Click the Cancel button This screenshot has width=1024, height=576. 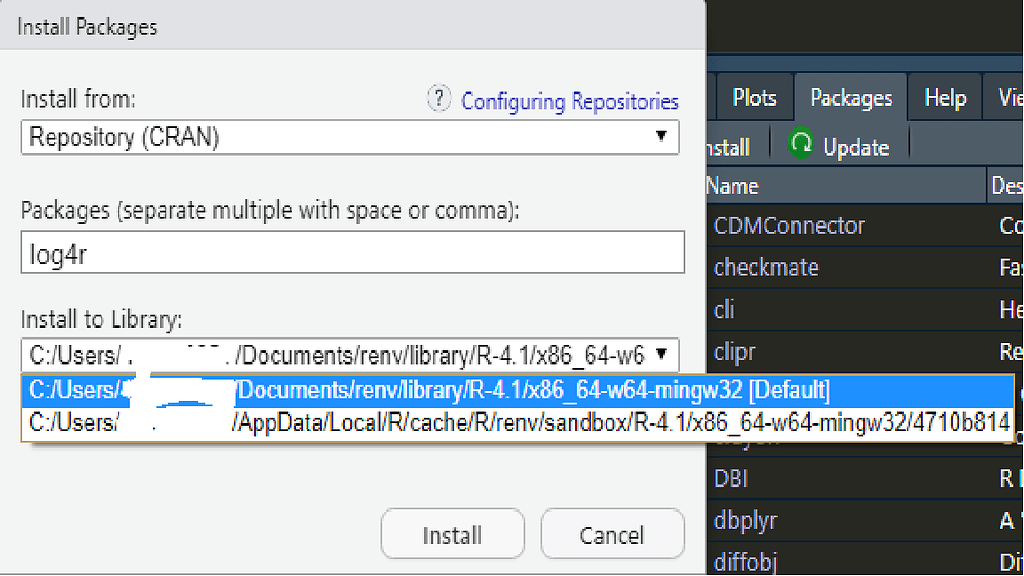tap(612, 533)
